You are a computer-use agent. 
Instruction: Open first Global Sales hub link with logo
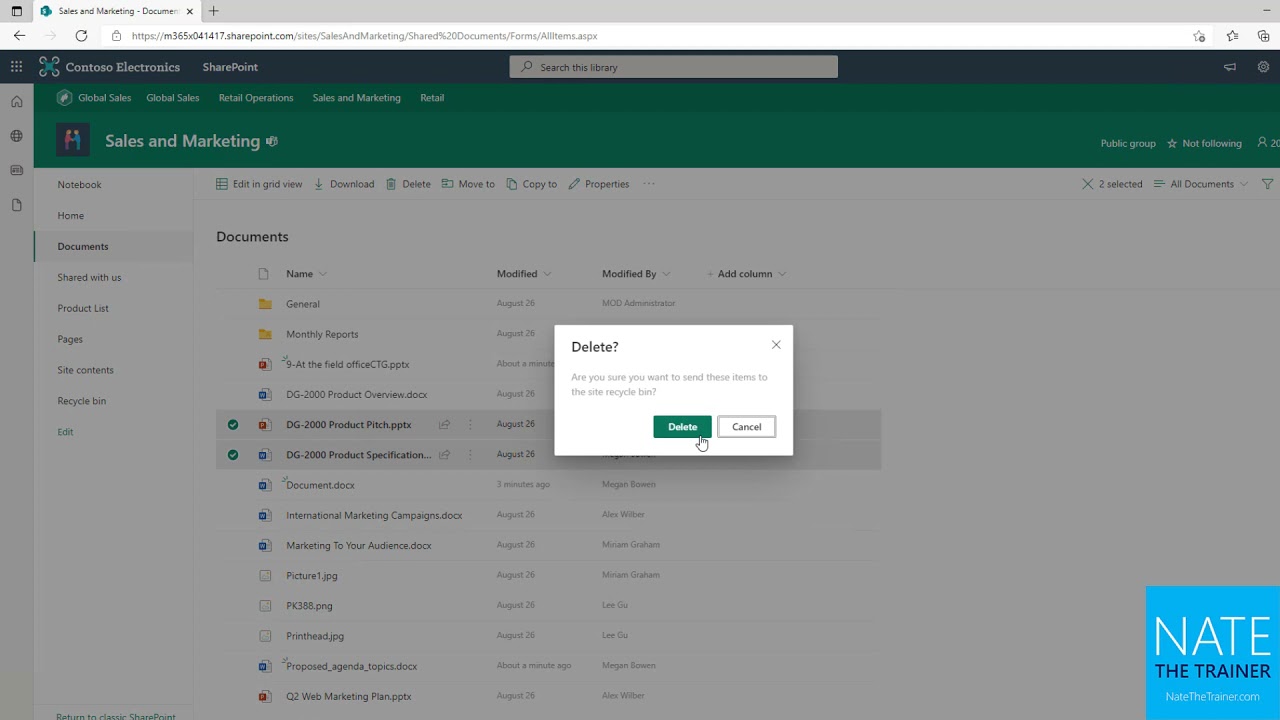[94, 98]
